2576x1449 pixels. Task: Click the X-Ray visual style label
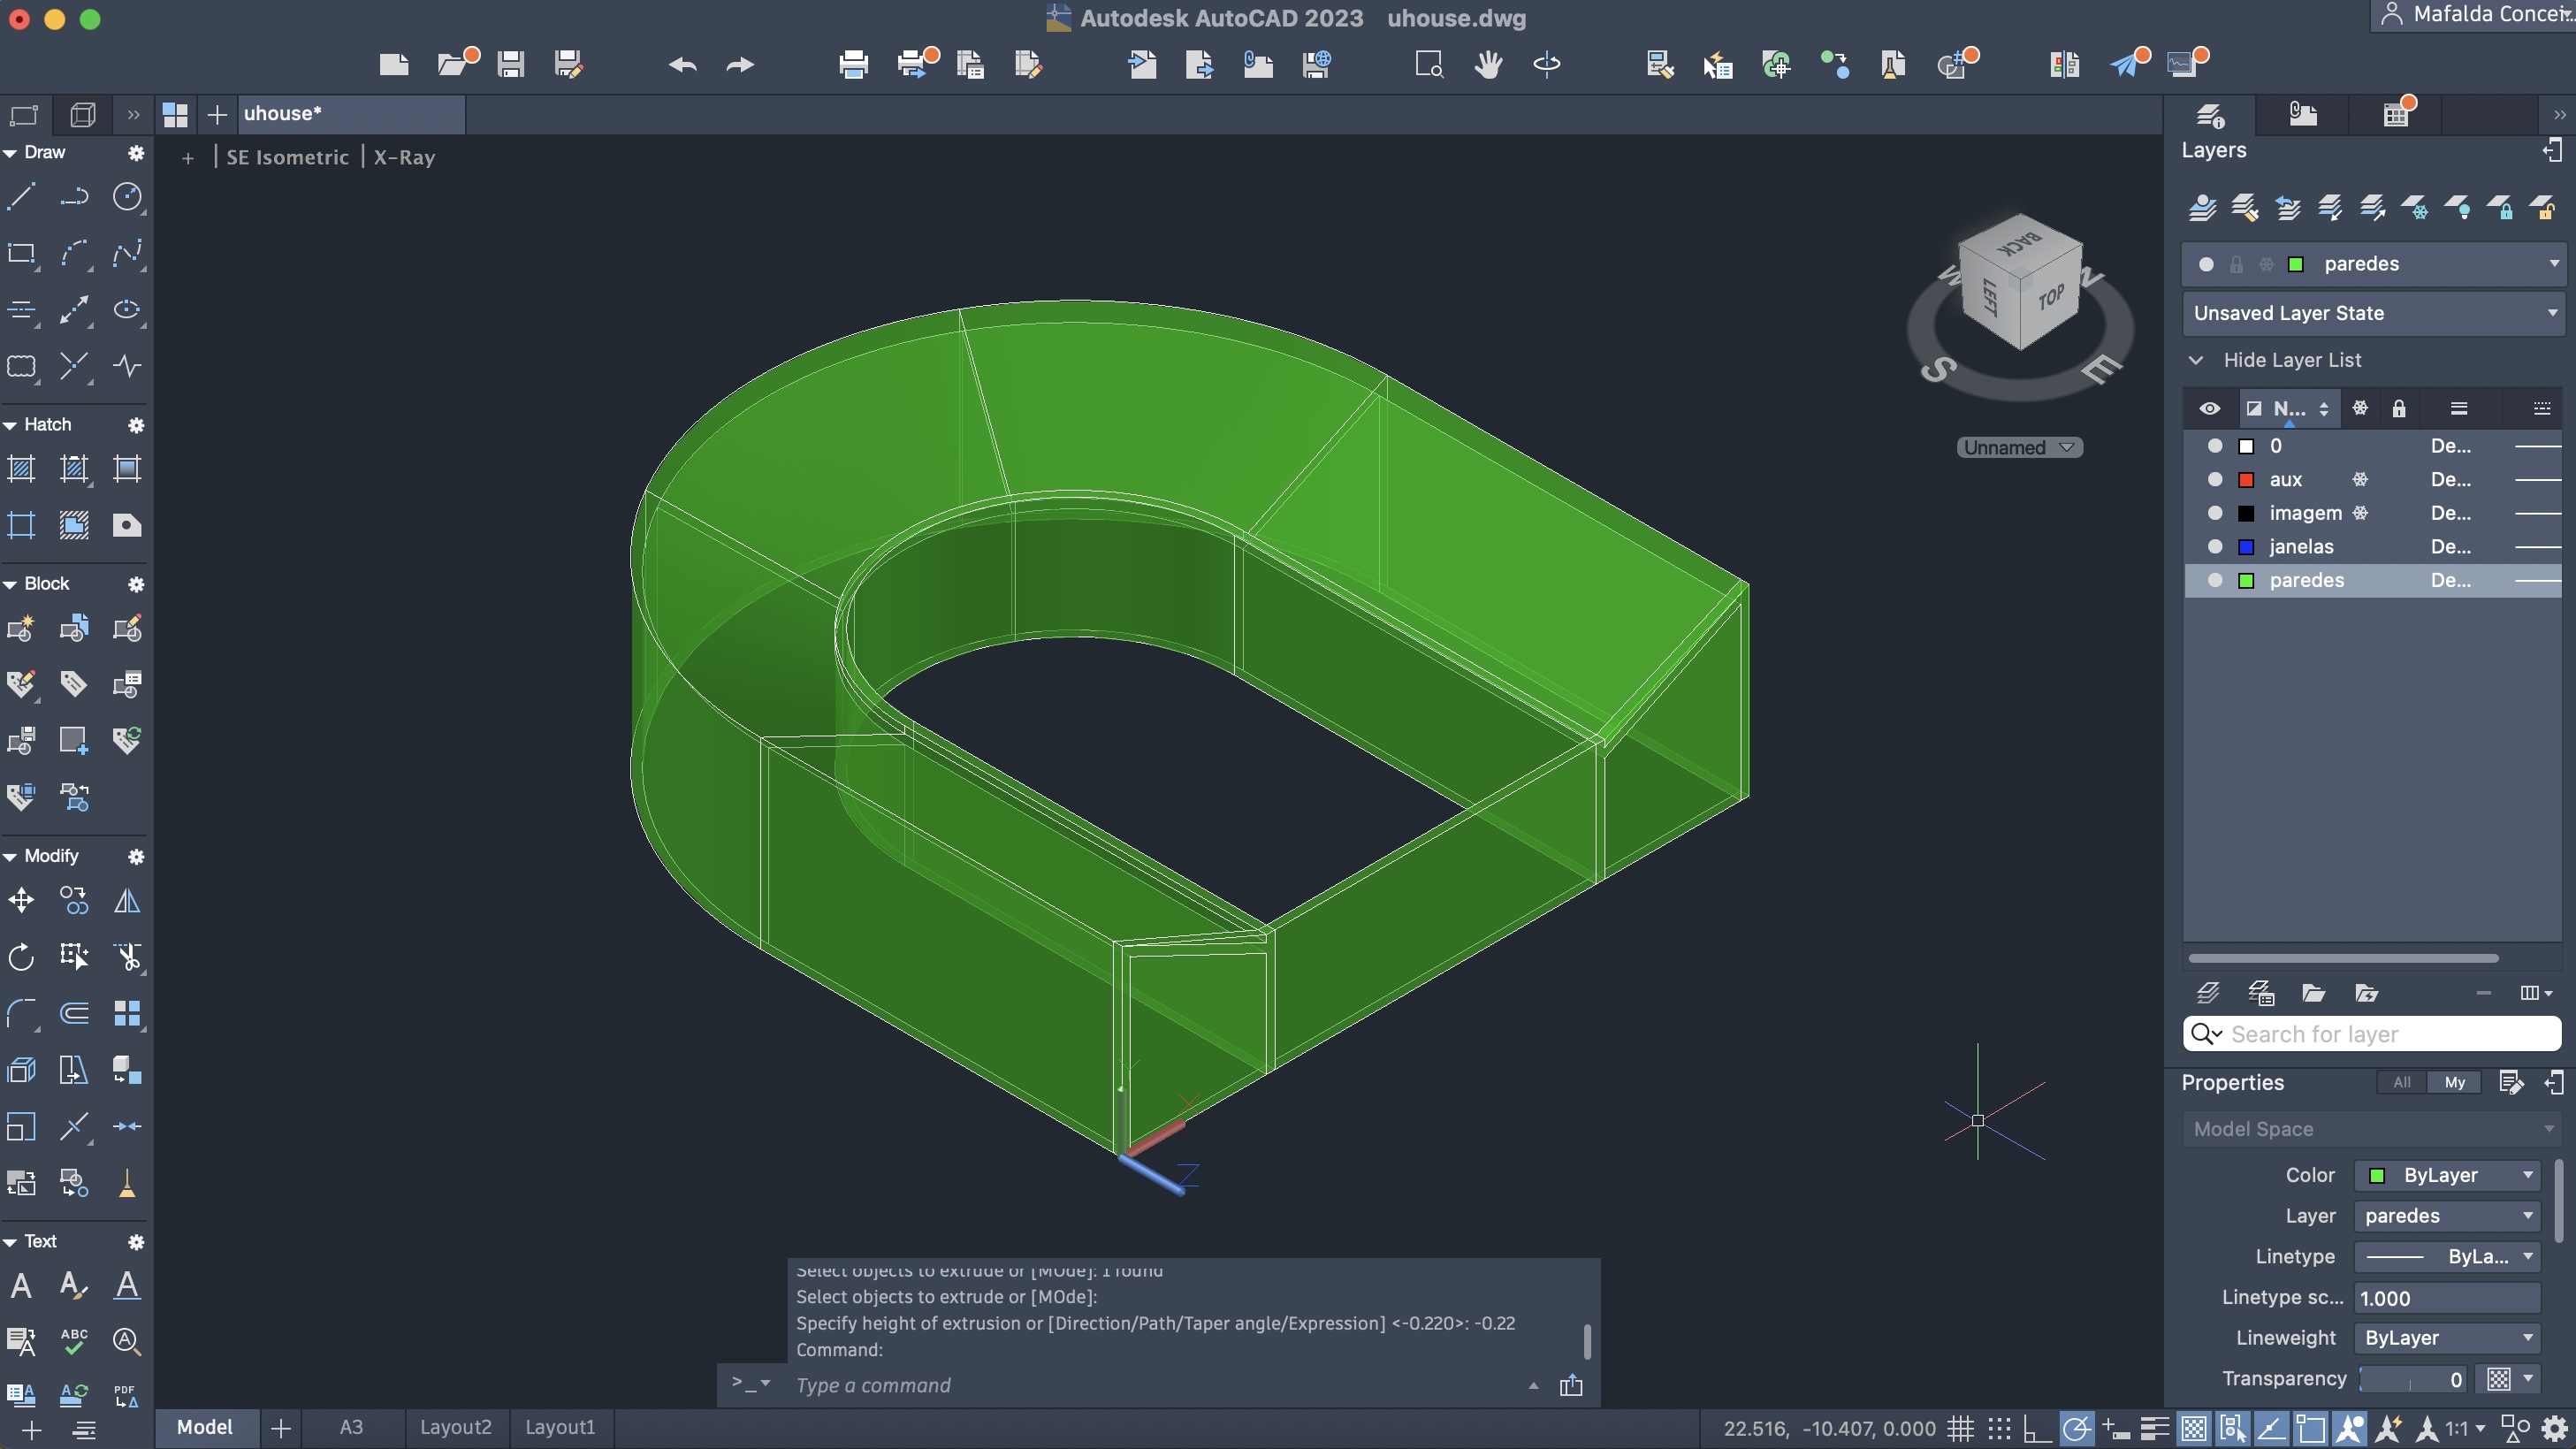[x=404, y=157]
